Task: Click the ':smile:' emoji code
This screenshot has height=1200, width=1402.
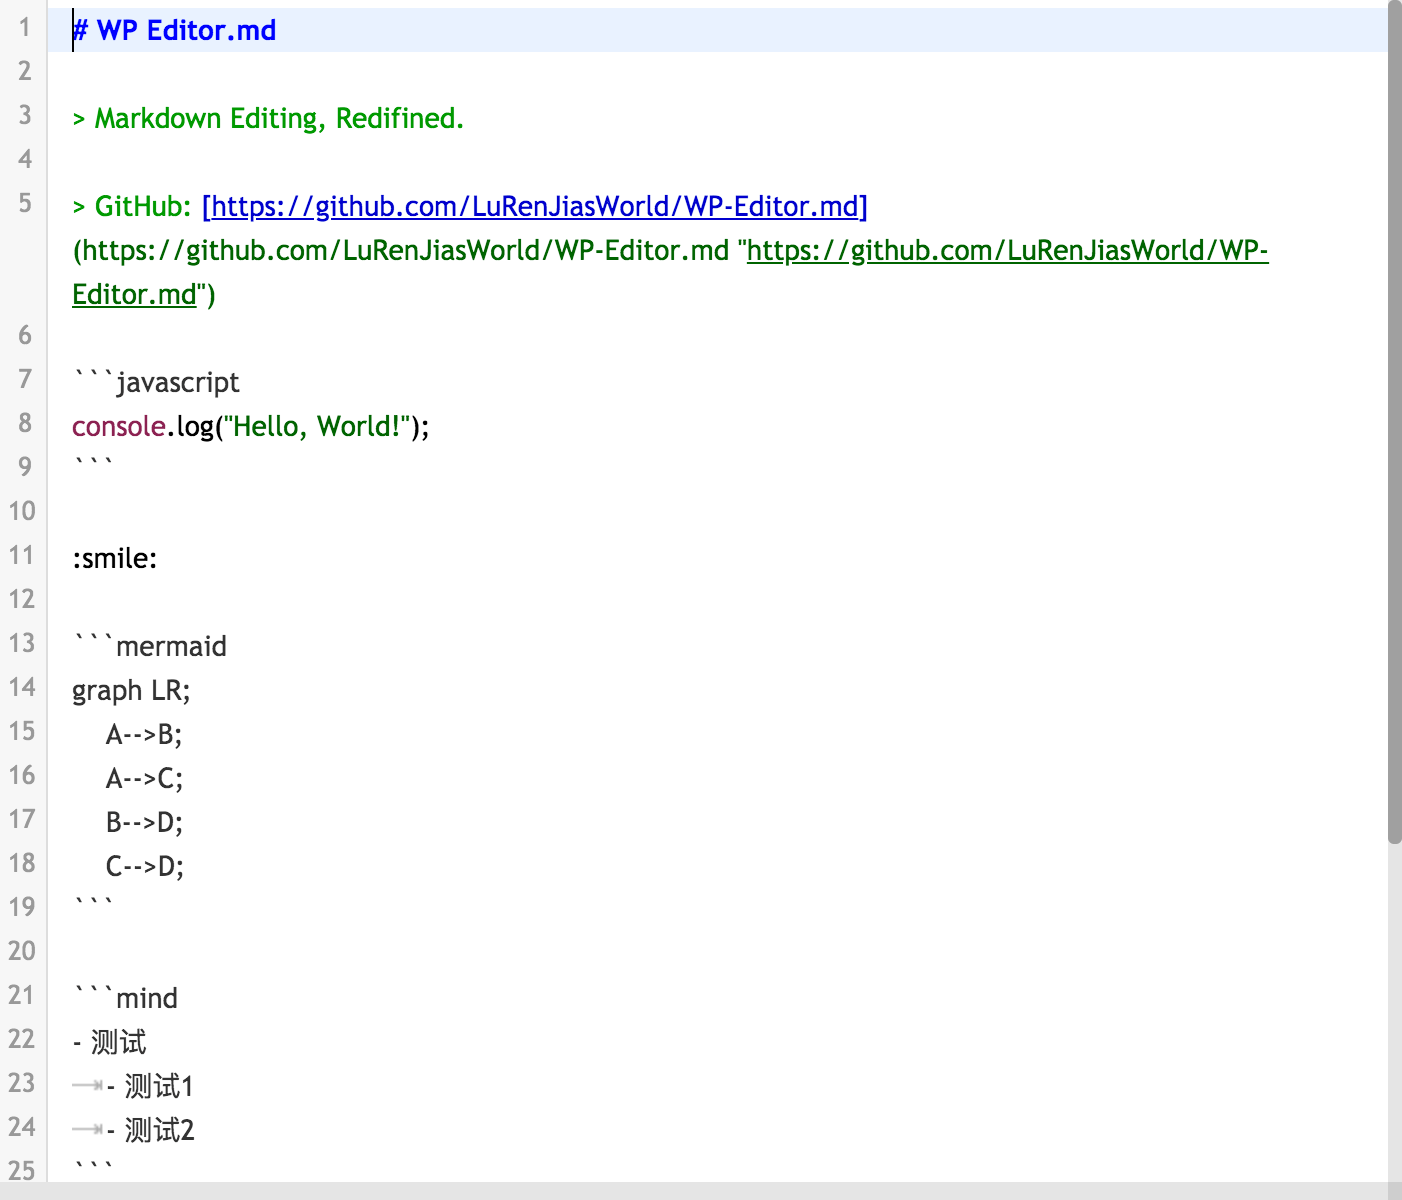Action: point(115,558)
